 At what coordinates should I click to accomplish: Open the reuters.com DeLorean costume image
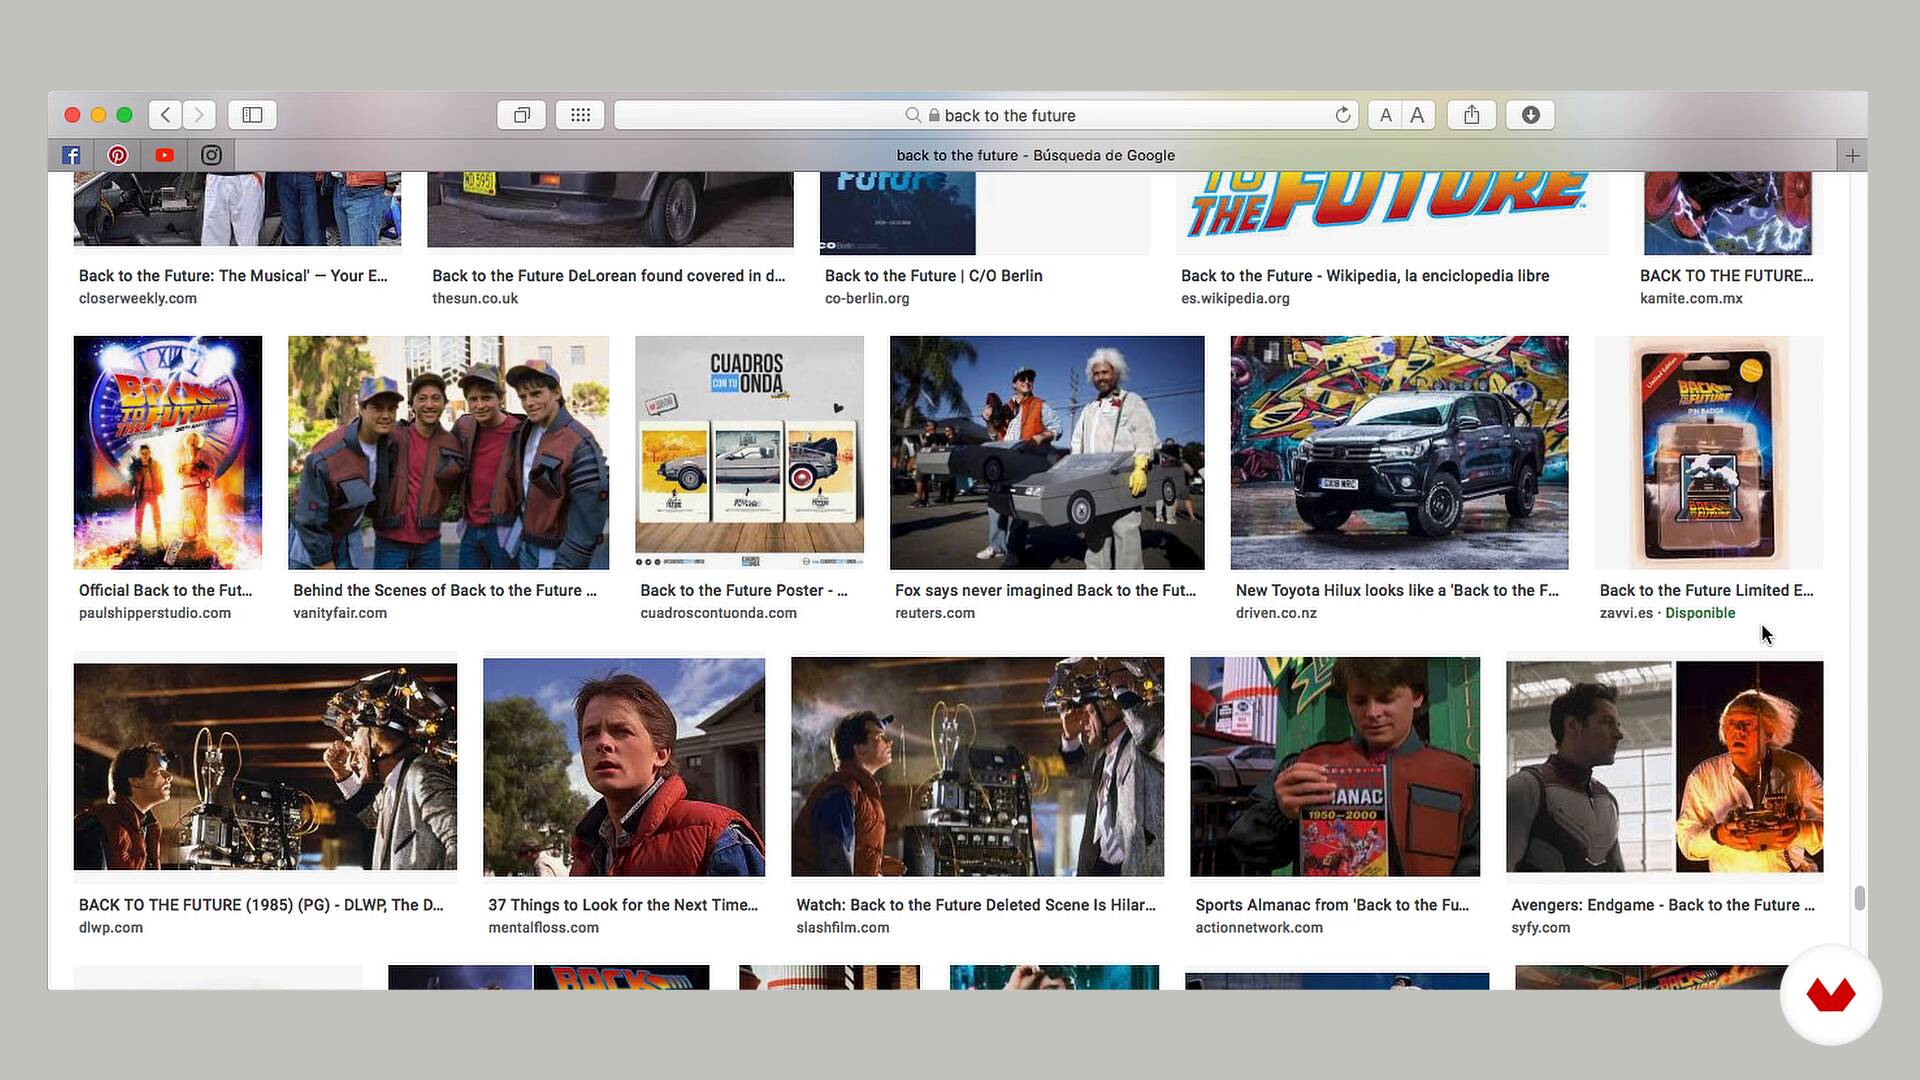(x=1047, y=452)
